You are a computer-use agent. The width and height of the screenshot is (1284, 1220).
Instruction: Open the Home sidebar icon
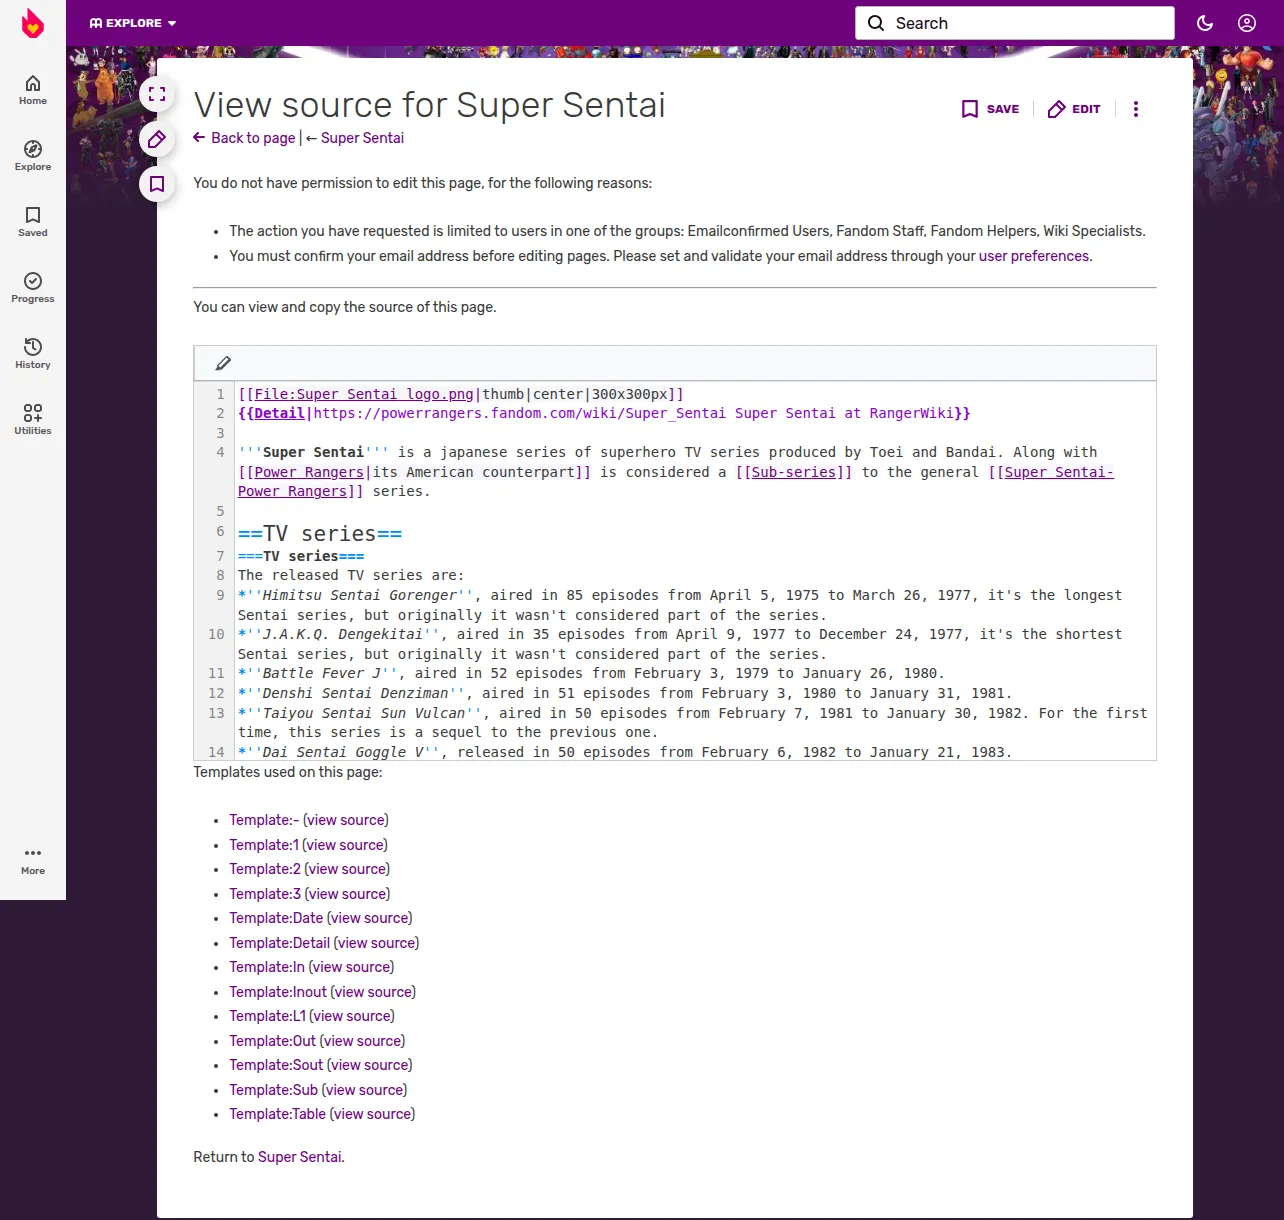[33, 90]
